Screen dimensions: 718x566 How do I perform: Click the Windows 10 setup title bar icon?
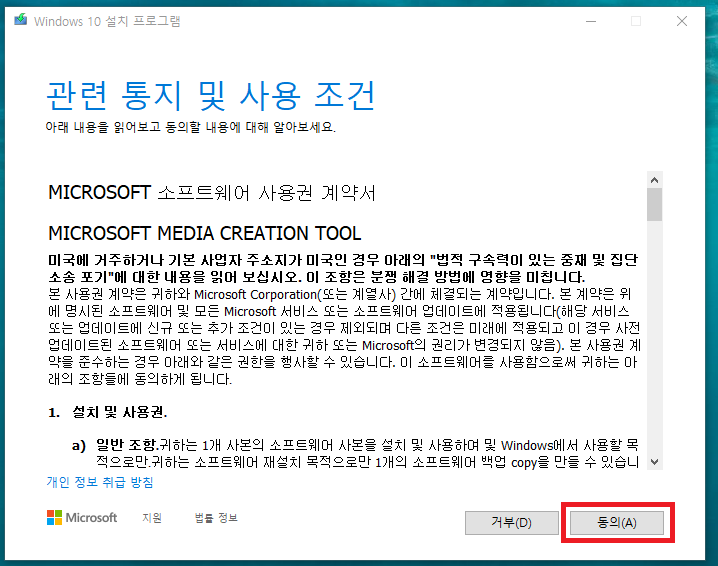click(x=20, y=20)
